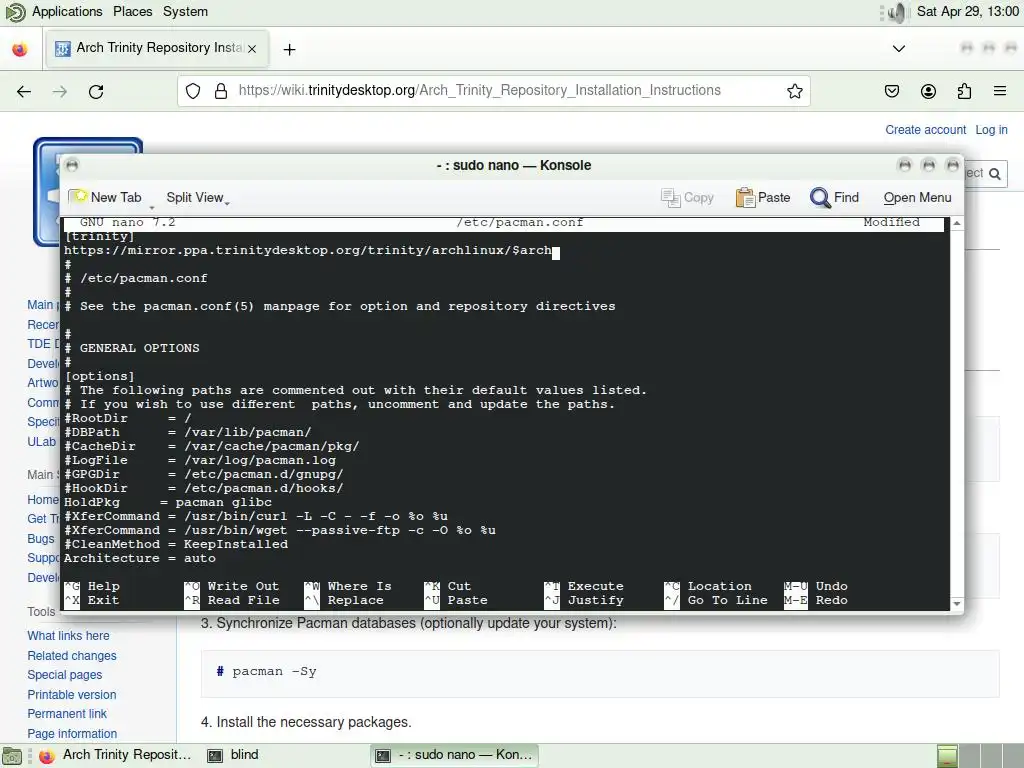Click the clock showing Sat Apr 29
Image resolution: width=1024 pixels, height=768 pixels.
(x=967, y=12)
